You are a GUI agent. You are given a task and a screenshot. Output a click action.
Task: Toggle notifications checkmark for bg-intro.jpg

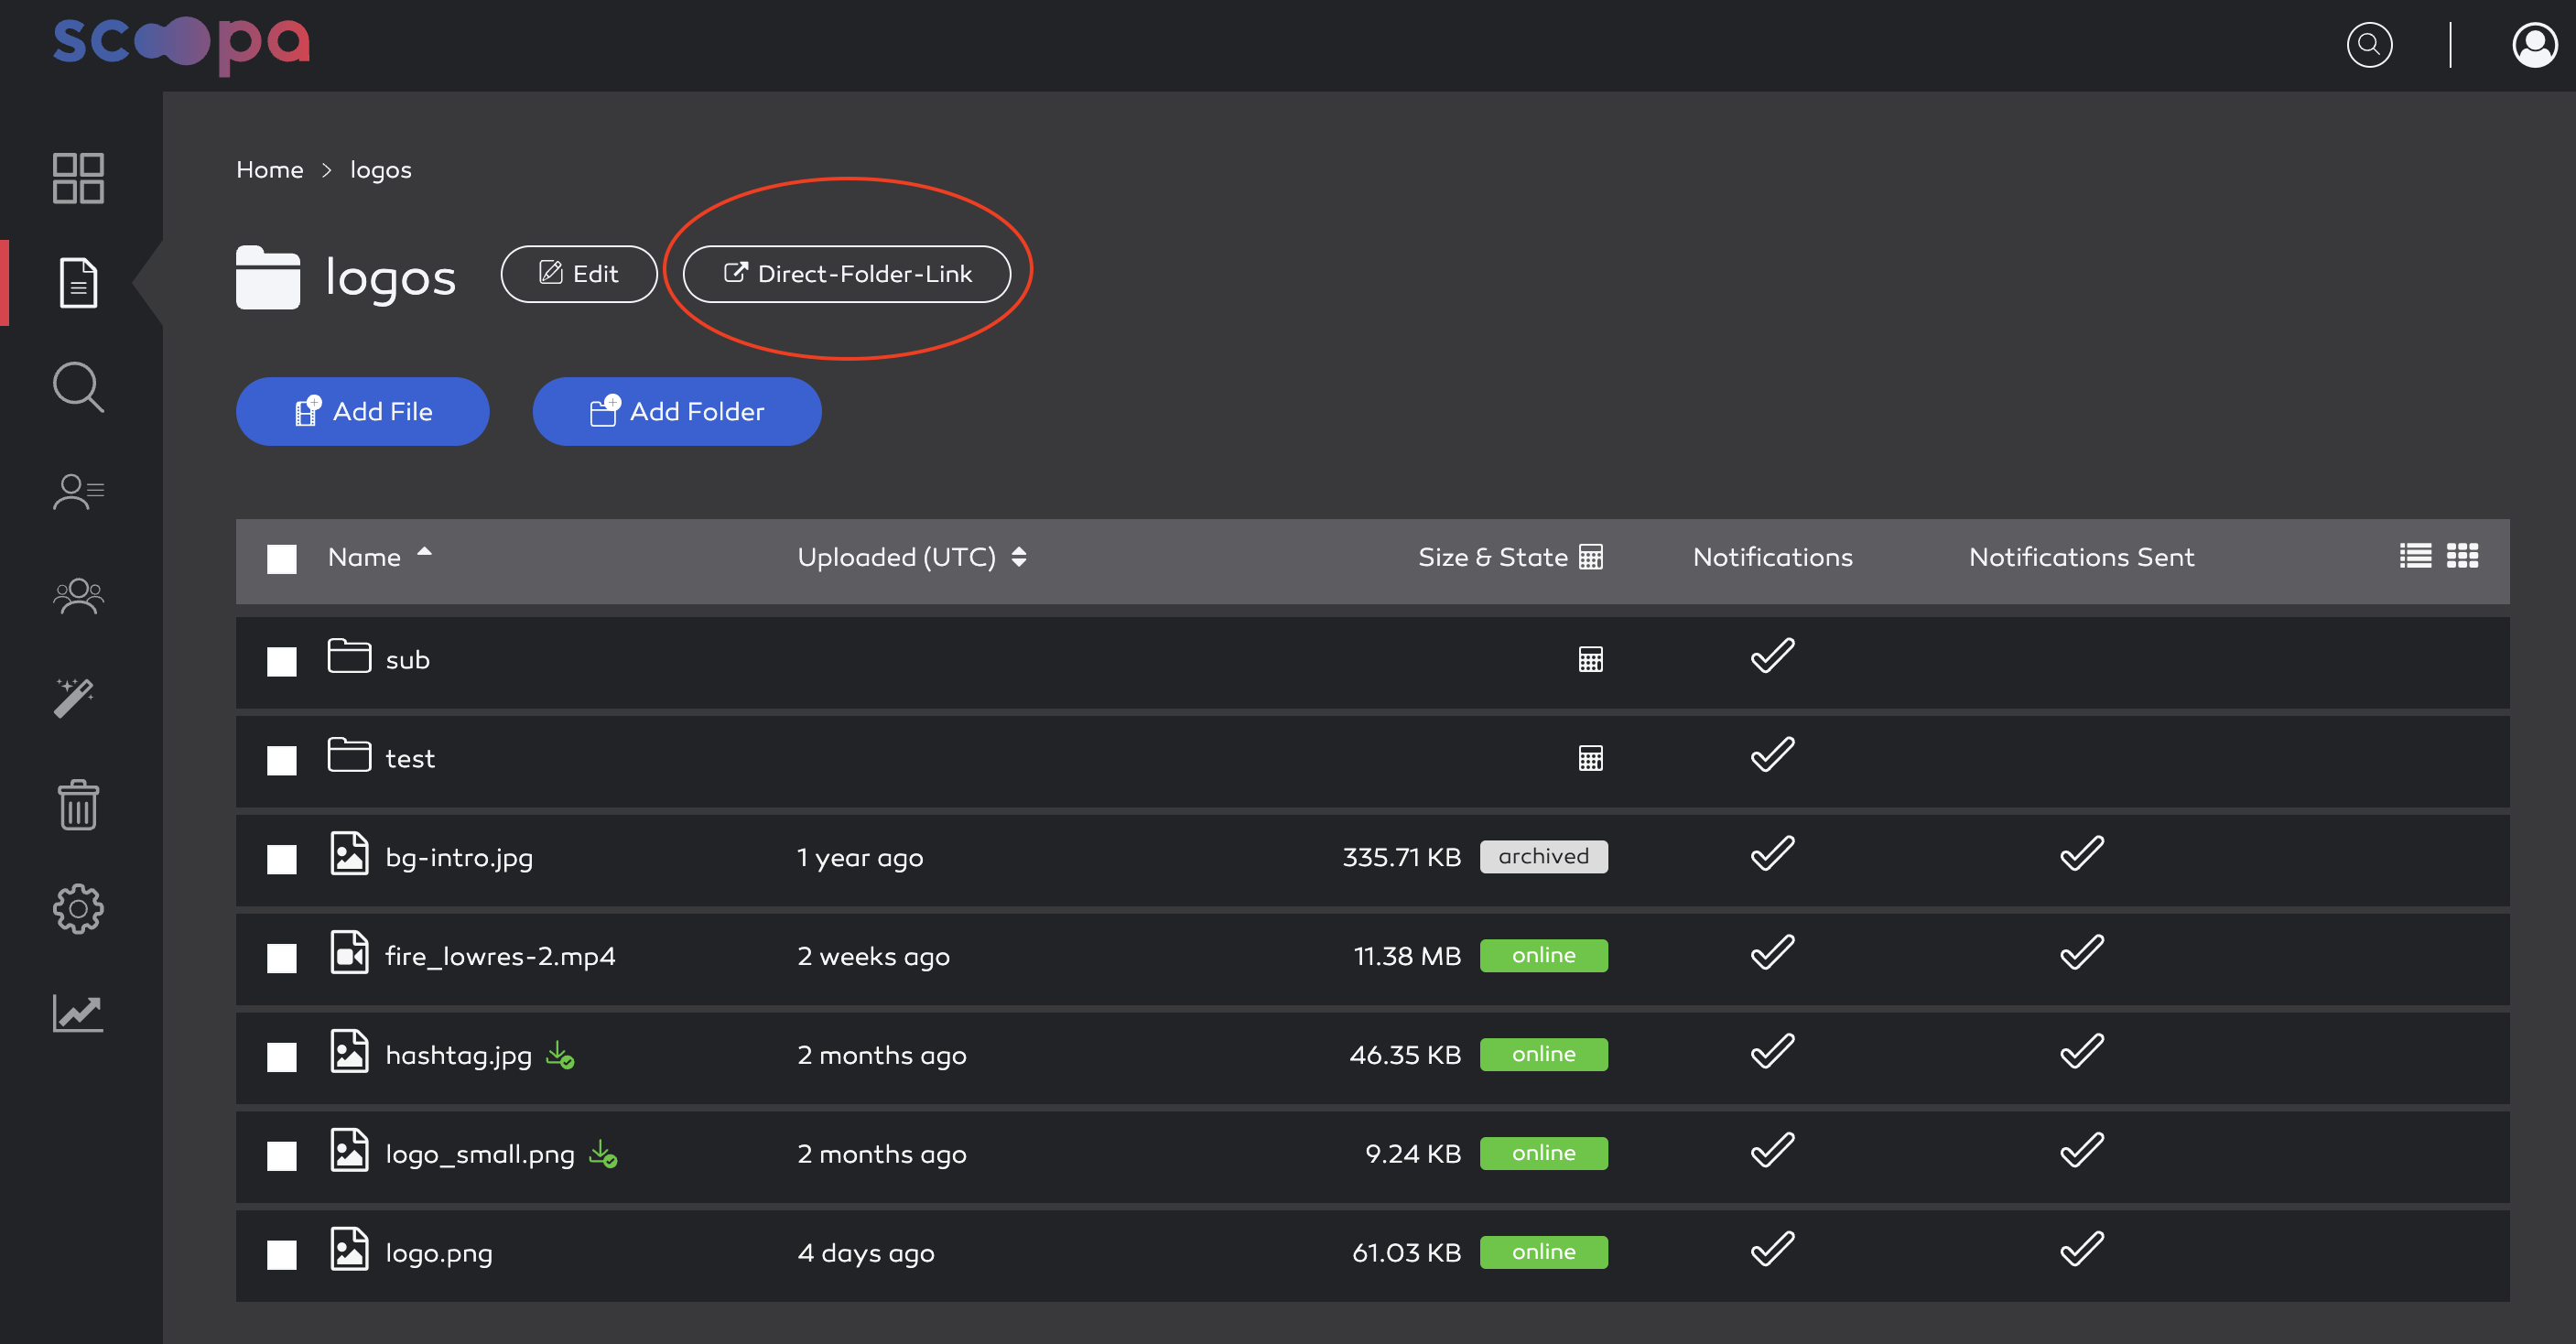[1772, 855]
